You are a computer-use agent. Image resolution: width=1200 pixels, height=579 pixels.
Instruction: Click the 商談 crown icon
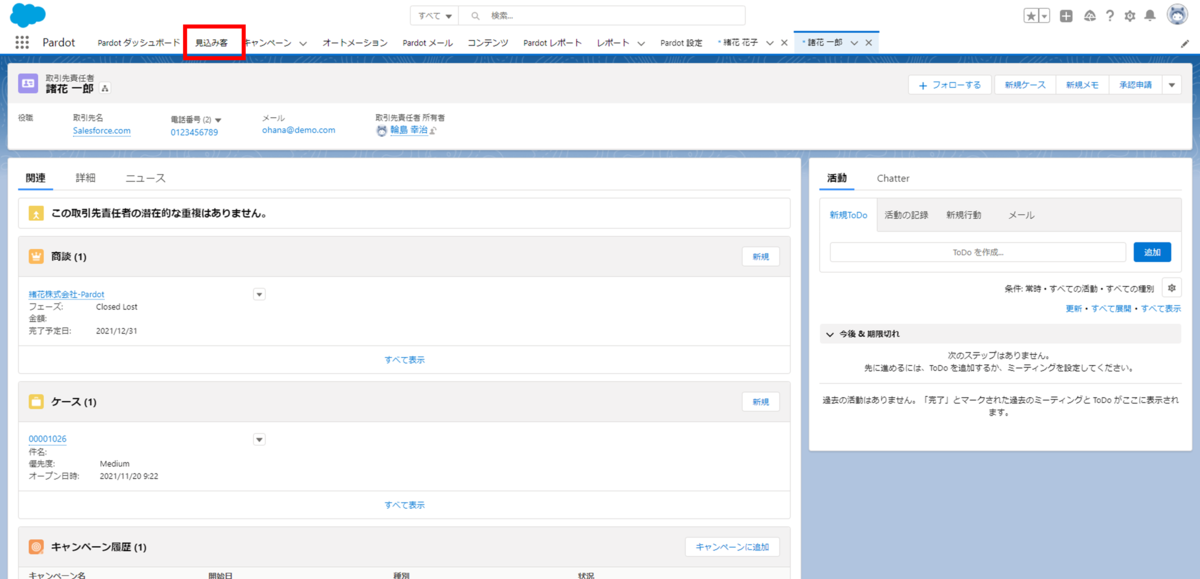click(x=36, y=257)
